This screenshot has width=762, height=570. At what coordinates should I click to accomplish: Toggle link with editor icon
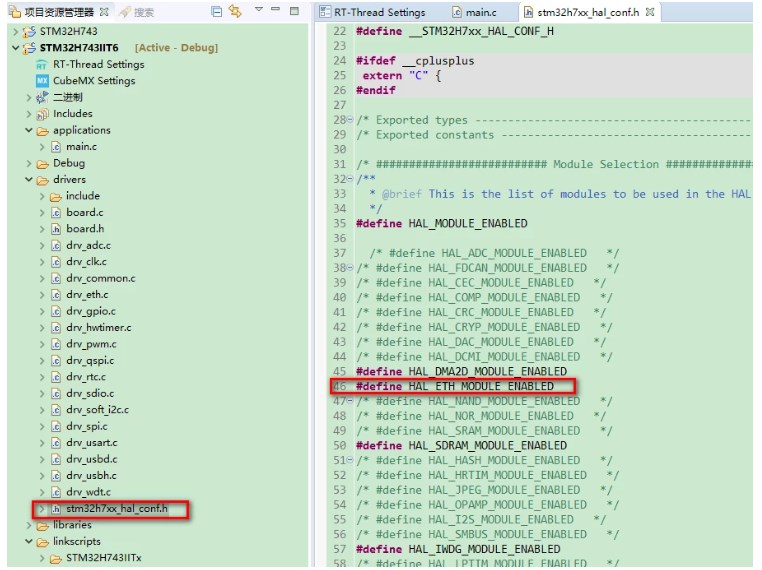tap(235, 11)
